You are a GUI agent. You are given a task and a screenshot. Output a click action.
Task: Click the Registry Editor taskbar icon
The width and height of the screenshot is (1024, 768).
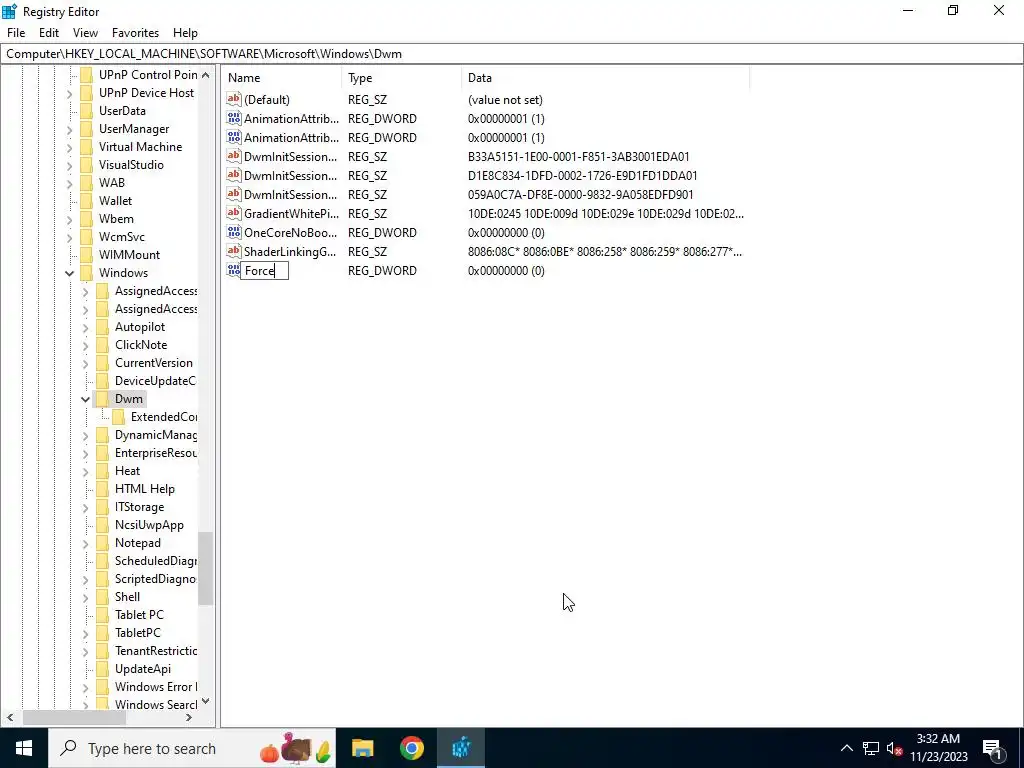[461, 748]
